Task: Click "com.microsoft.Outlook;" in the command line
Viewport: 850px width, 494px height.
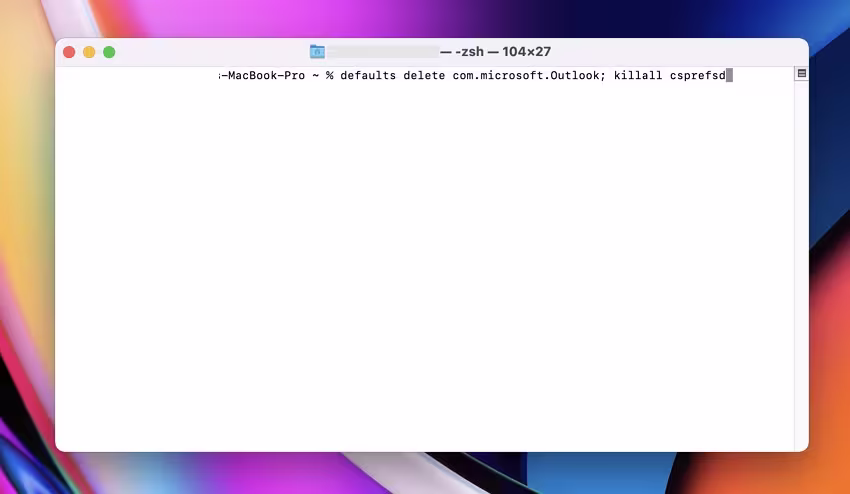Action: [529, 75]
